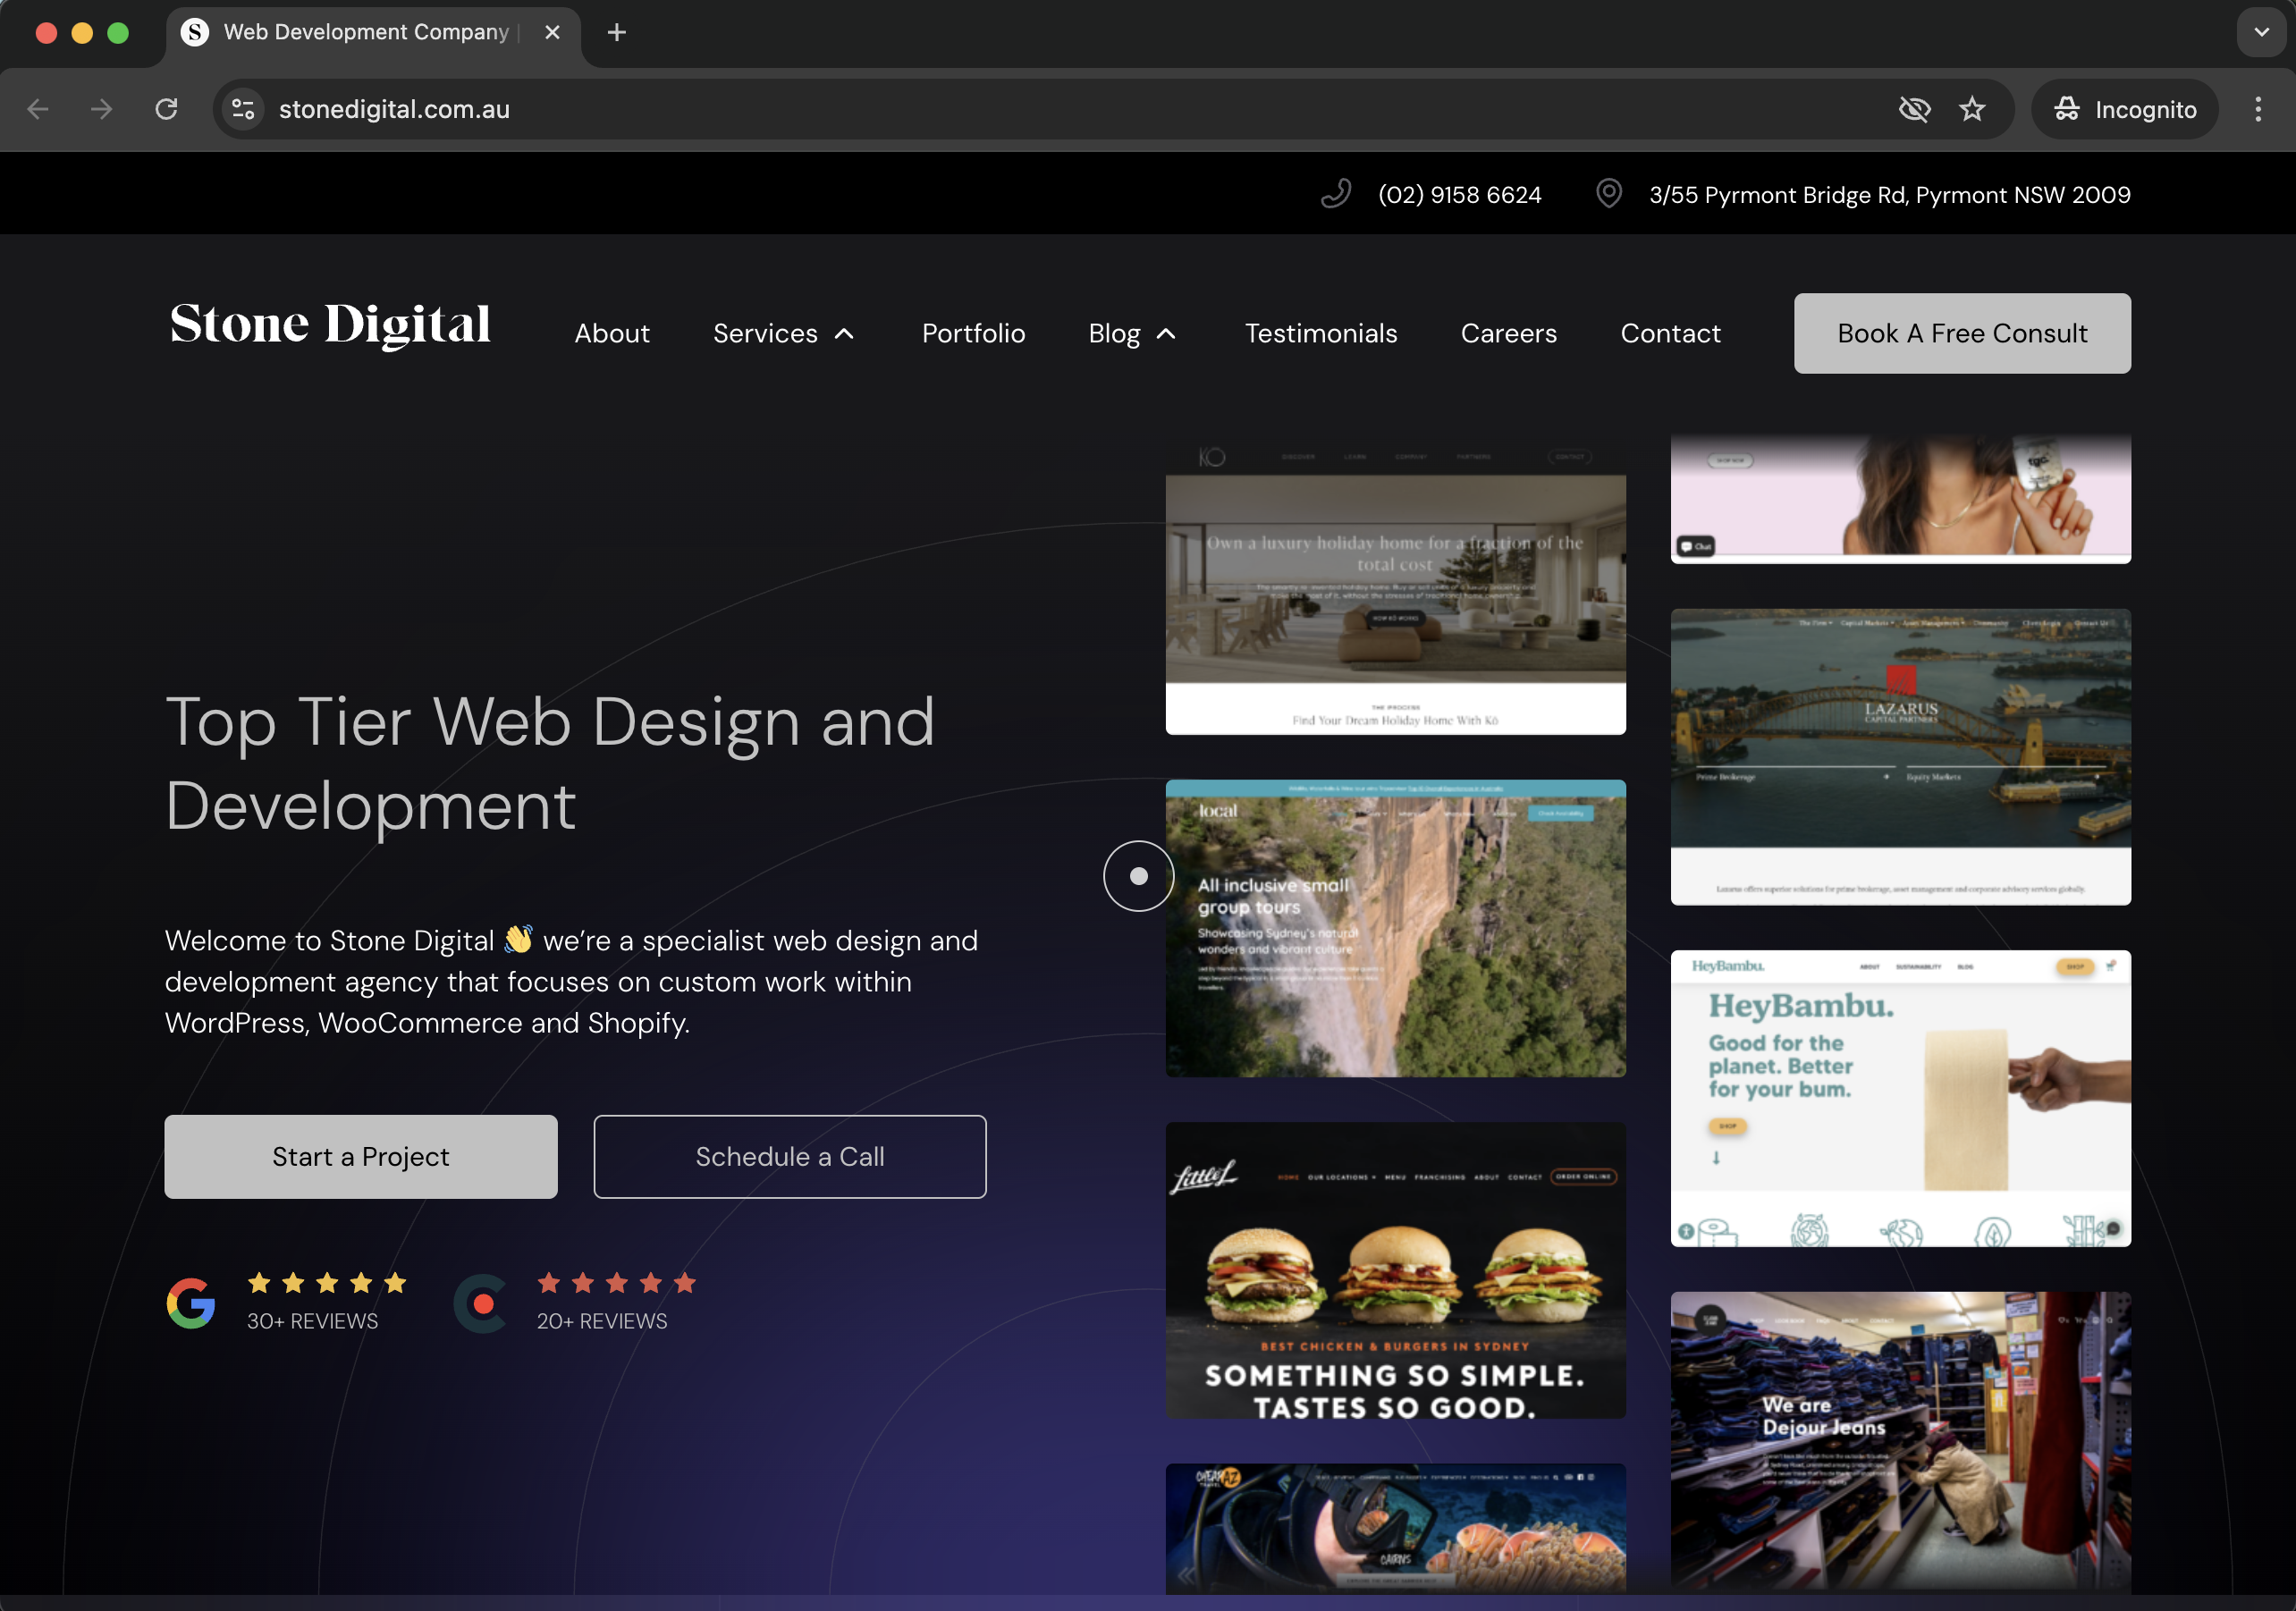Open the Testimonials page

(1320, 333)
